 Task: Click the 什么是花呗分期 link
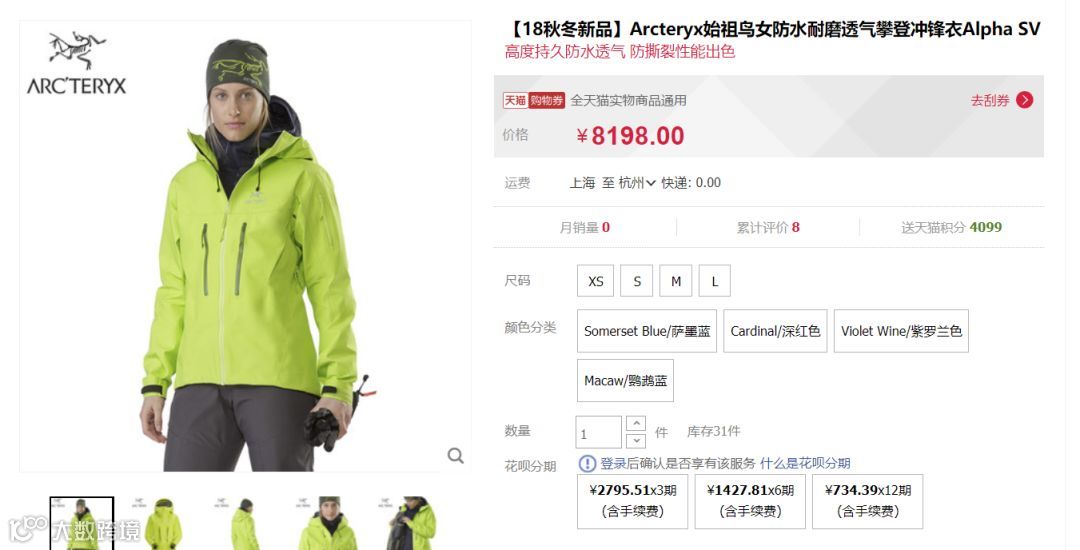(805, 463)
